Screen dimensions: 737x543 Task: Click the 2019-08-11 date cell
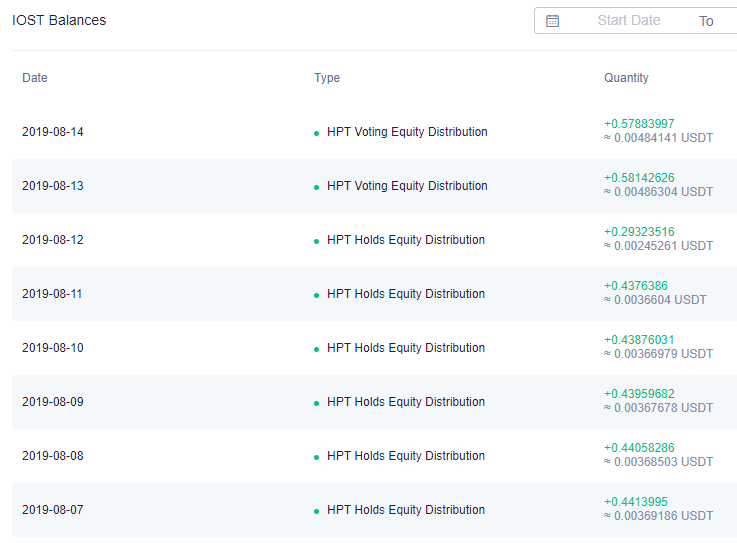(x=52, y=294)
